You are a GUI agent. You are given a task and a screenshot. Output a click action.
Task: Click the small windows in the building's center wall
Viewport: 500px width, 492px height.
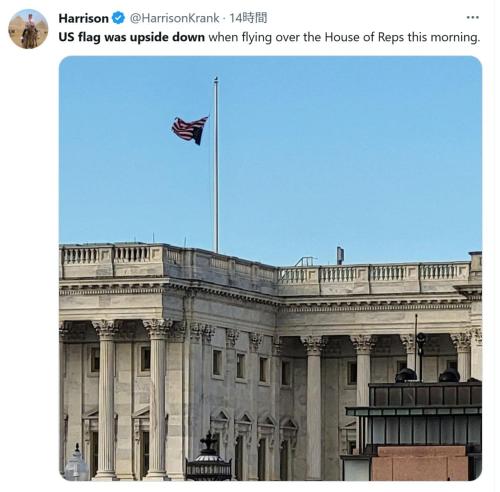click(242, 366)
